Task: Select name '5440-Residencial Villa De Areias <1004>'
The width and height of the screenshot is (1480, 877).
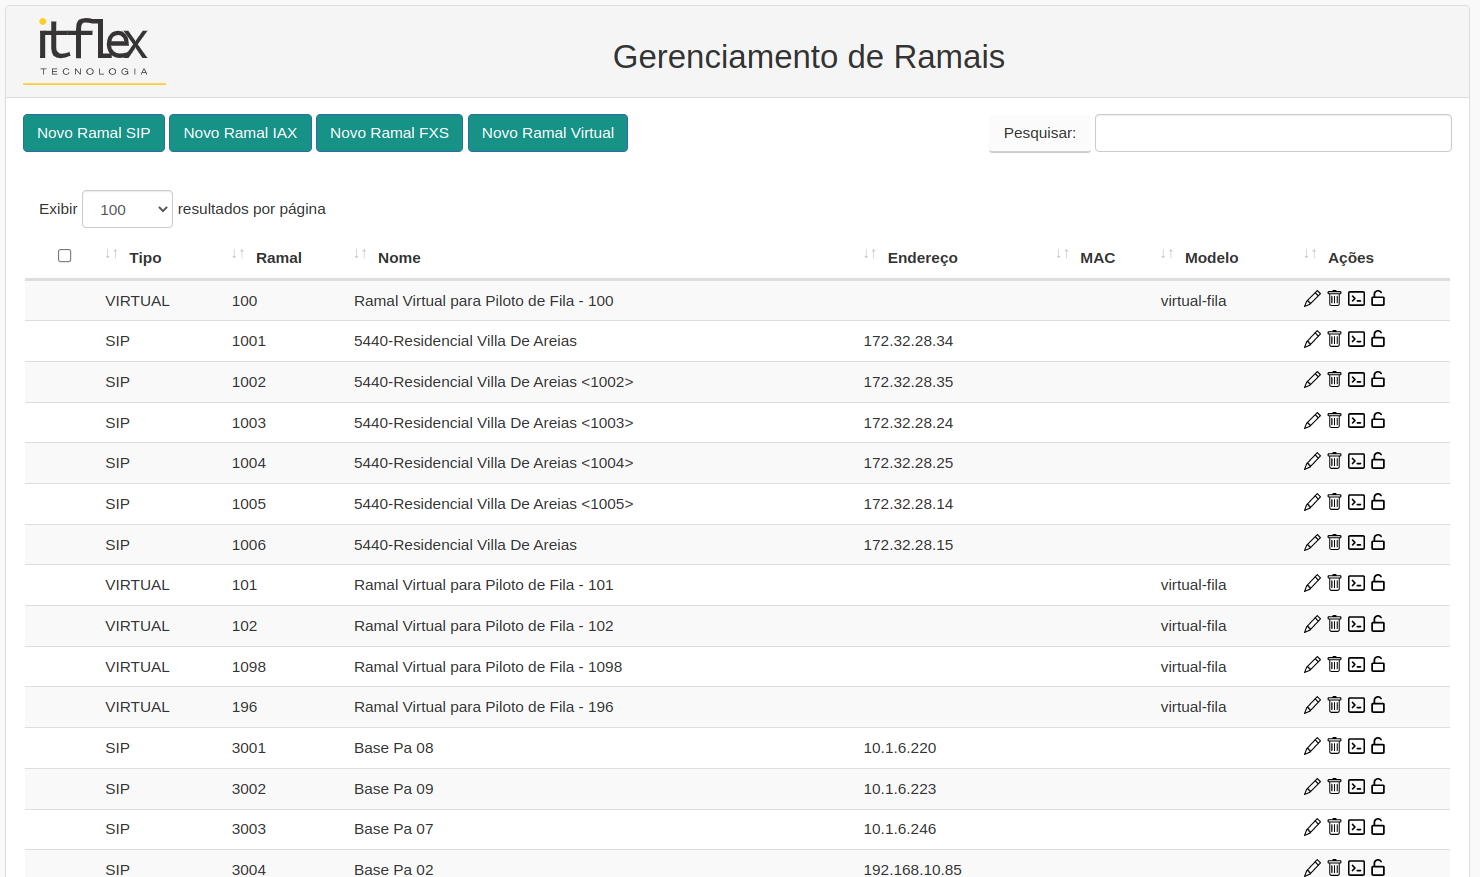Action: (494, 463)
